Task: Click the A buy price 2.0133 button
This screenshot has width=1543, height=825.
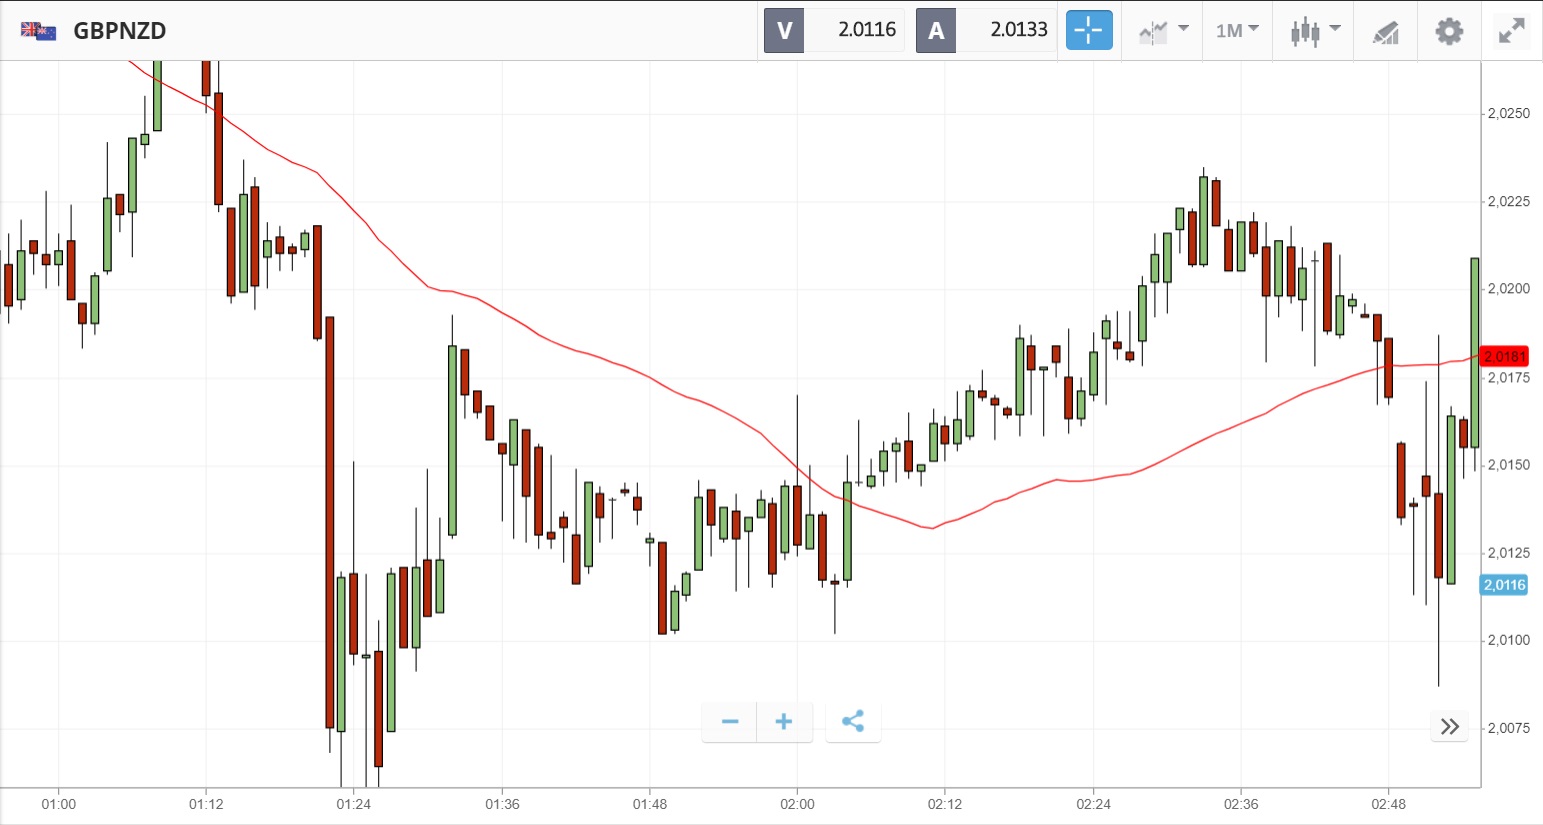Action: tap(986, 30)
